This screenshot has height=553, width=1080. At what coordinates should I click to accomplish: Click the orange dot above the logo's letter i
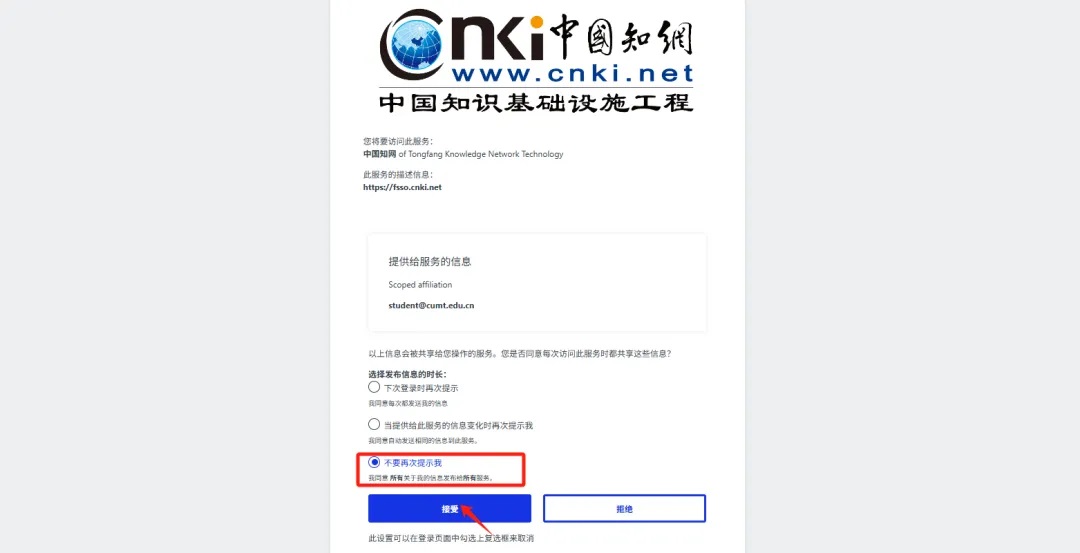pyautogui.click(x=536, y=23)
